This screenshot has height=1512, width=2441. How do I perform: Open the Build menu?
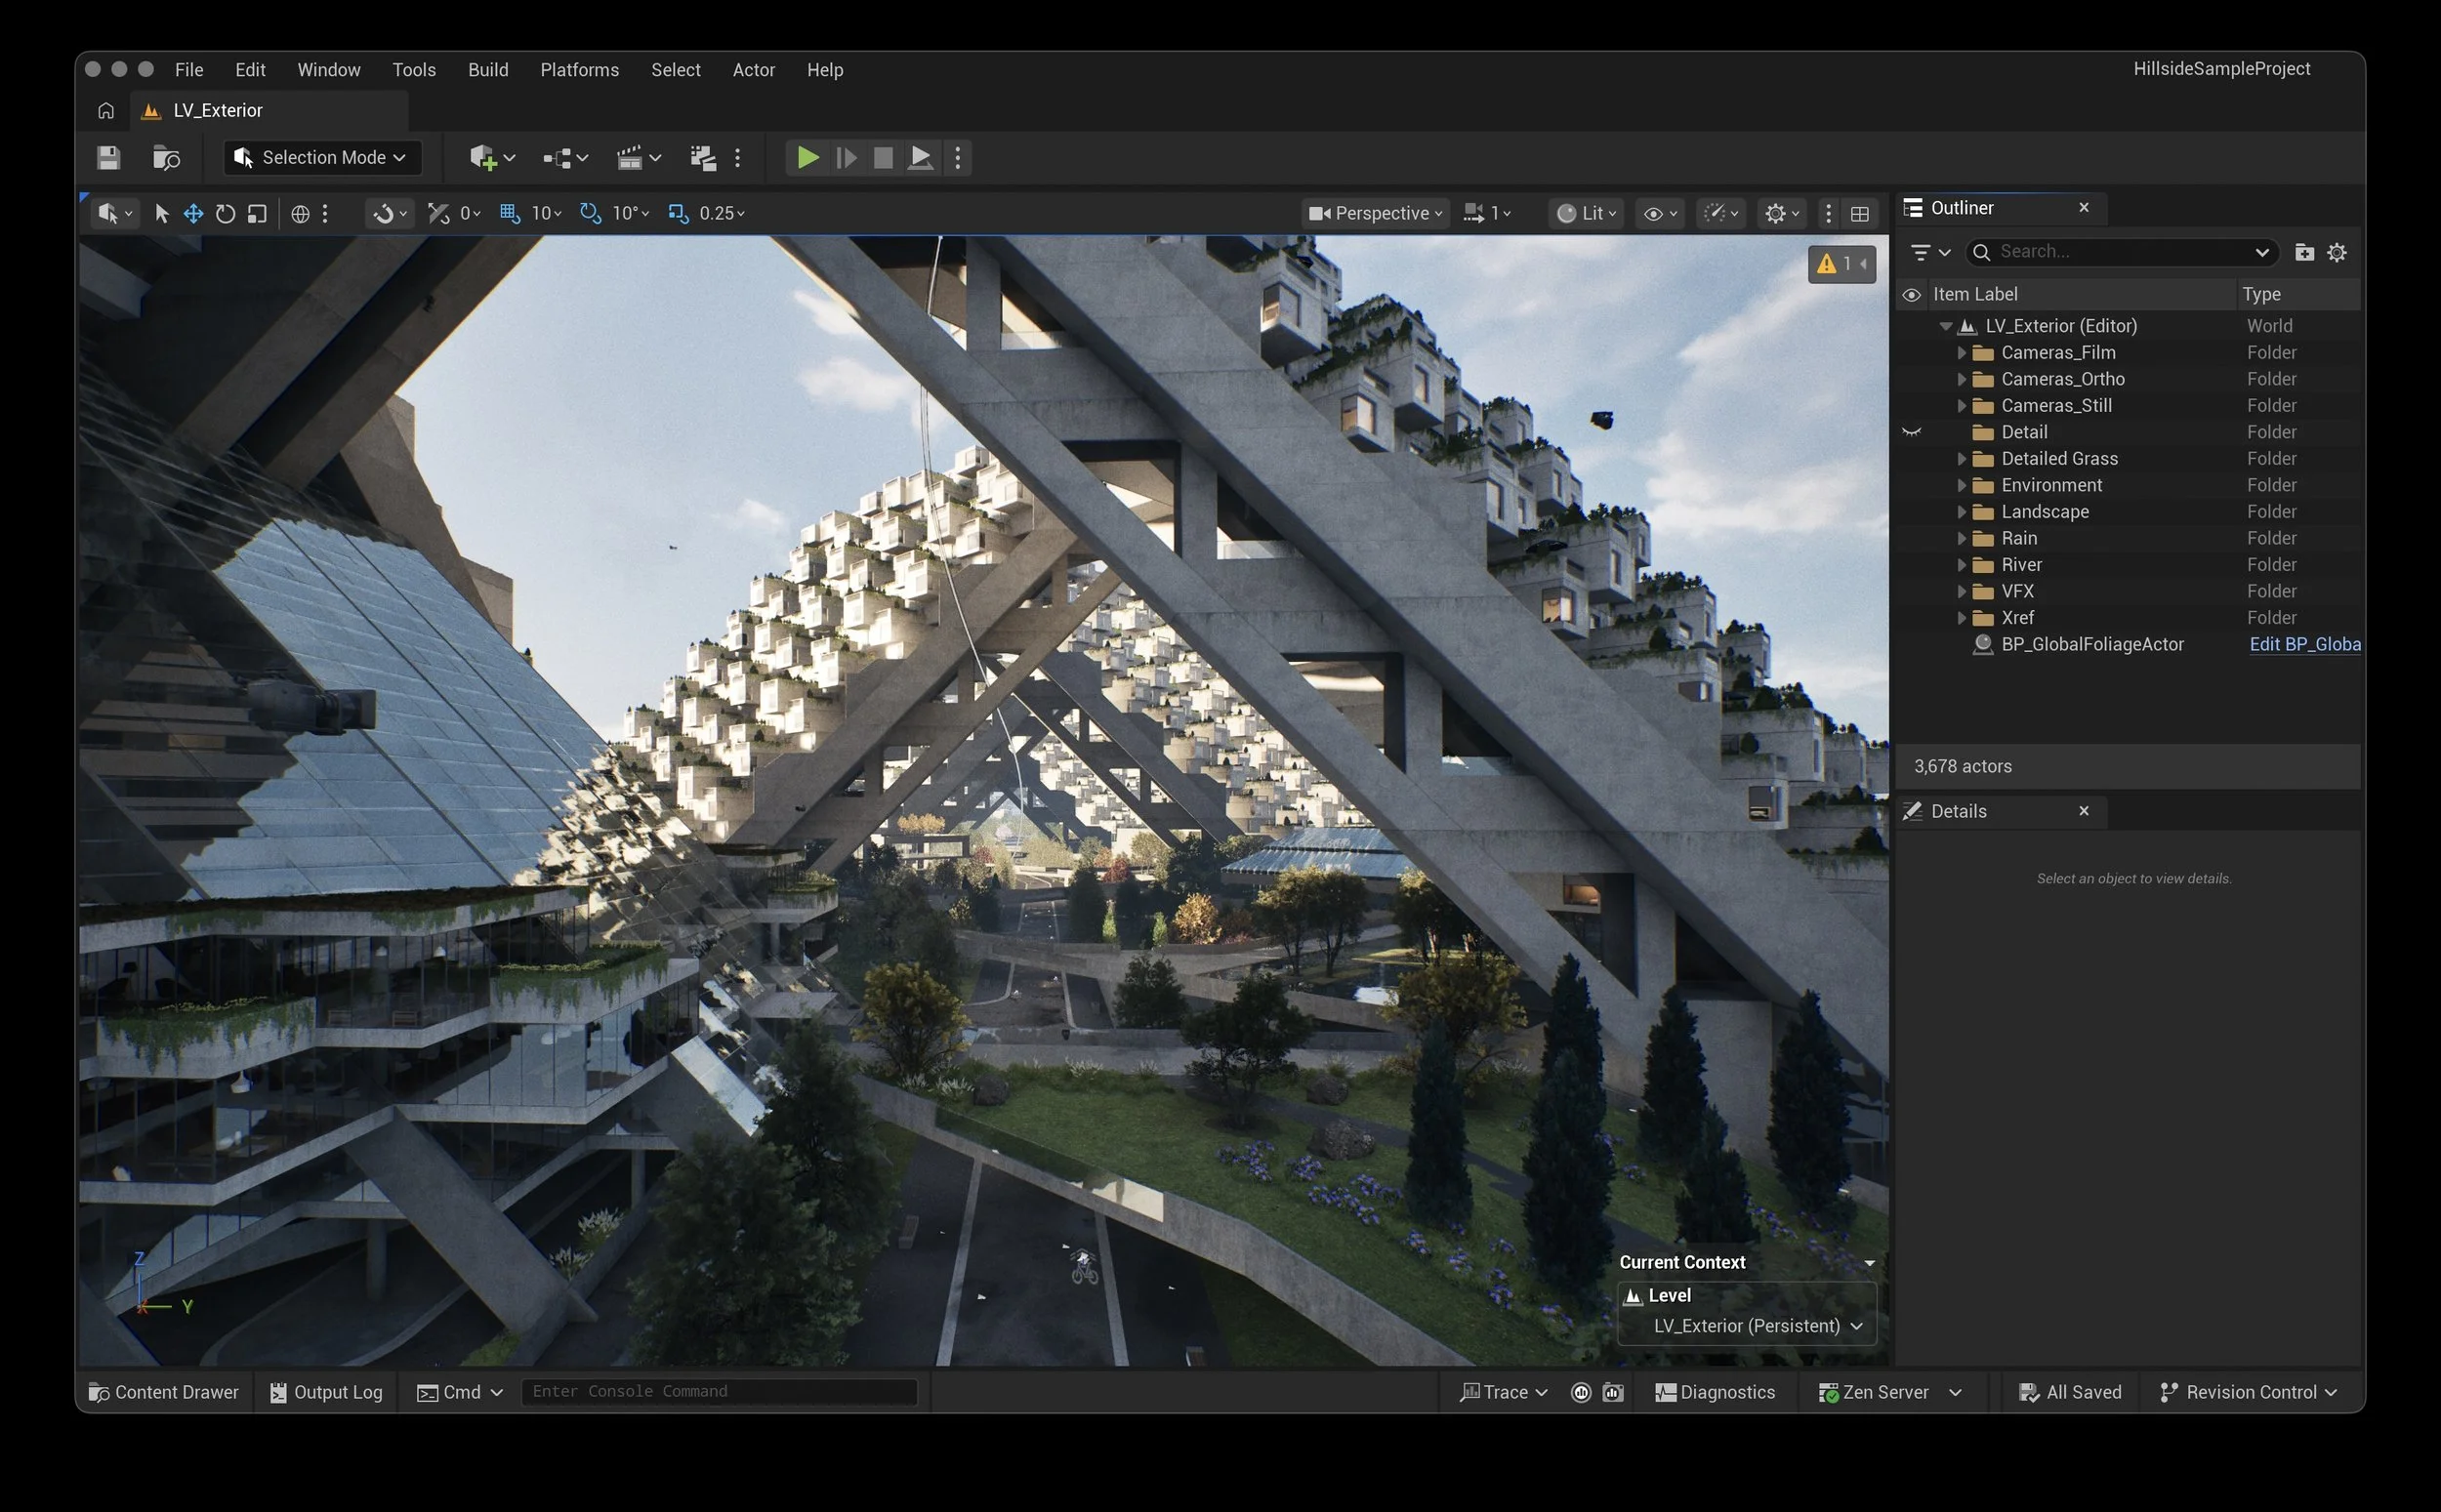point(488,70)
